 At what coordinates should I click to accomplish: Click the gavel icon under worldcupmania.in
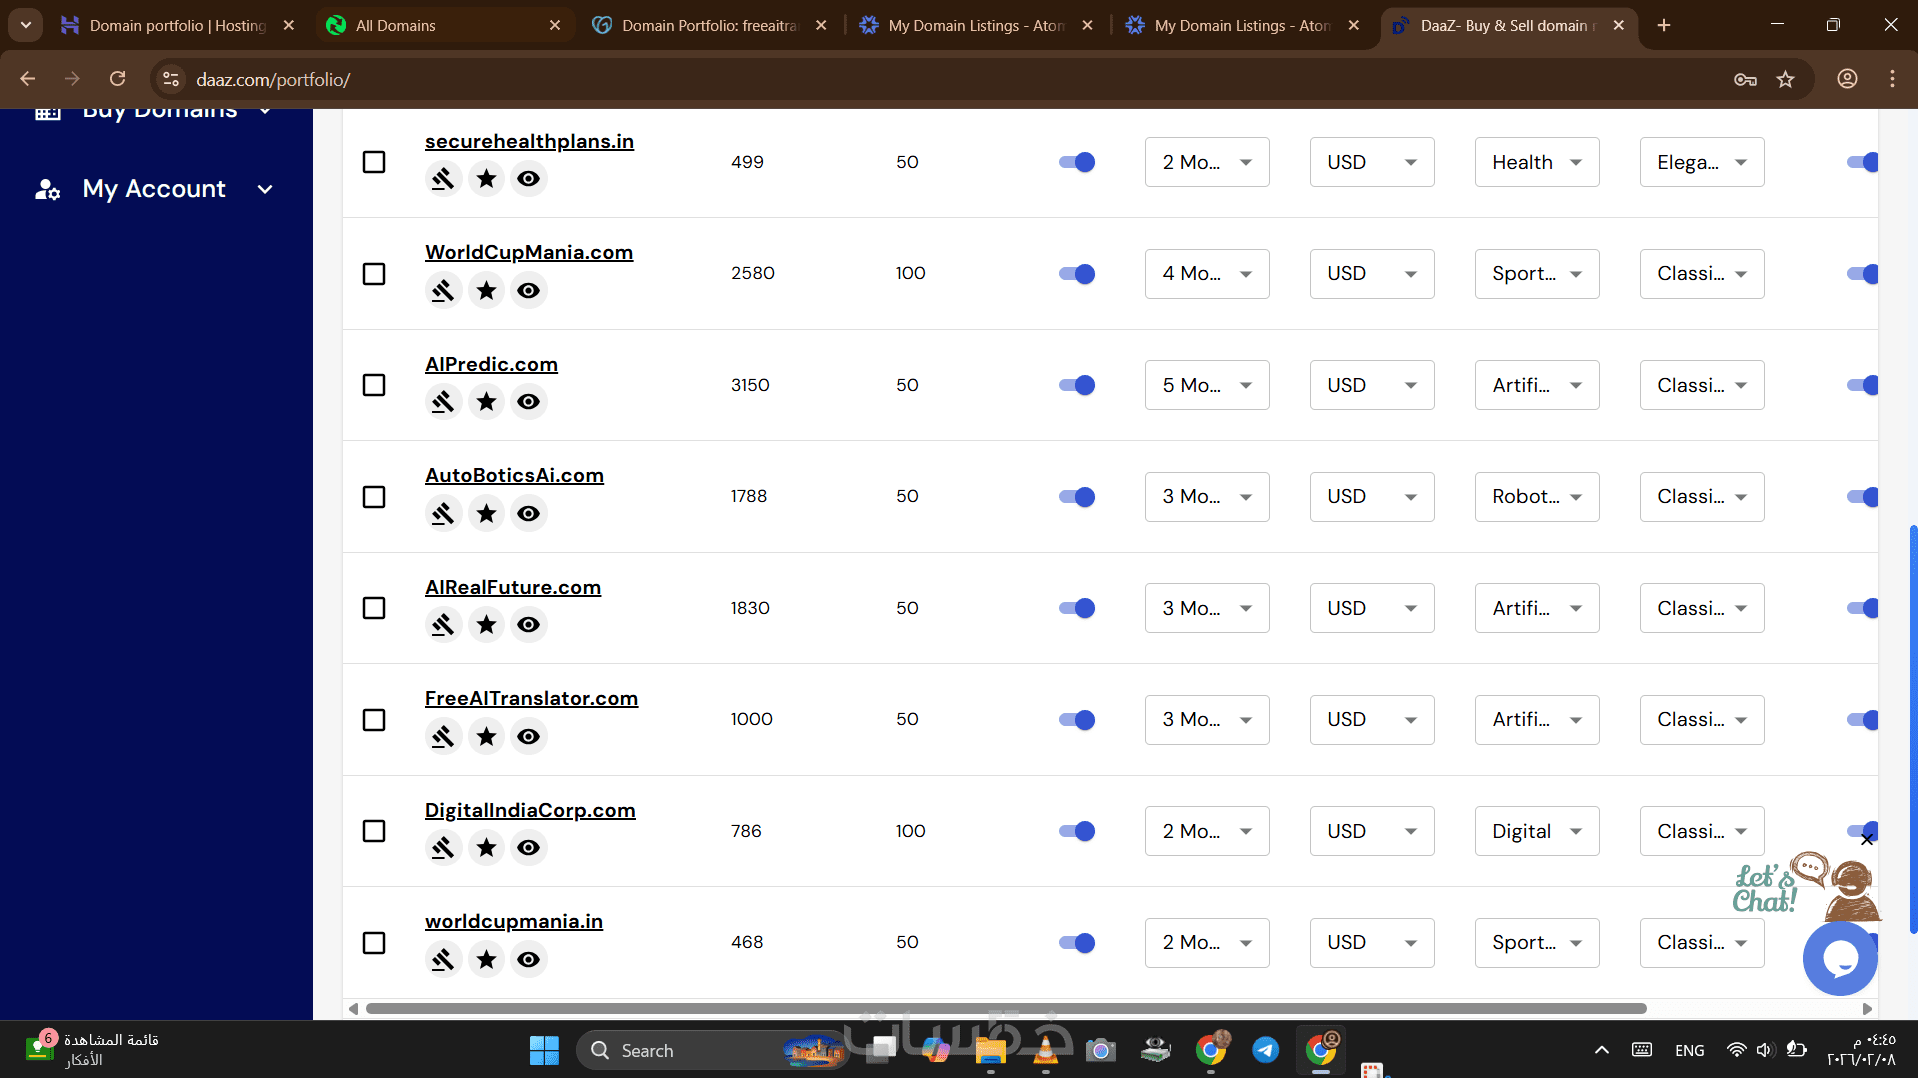pos(443,959)
